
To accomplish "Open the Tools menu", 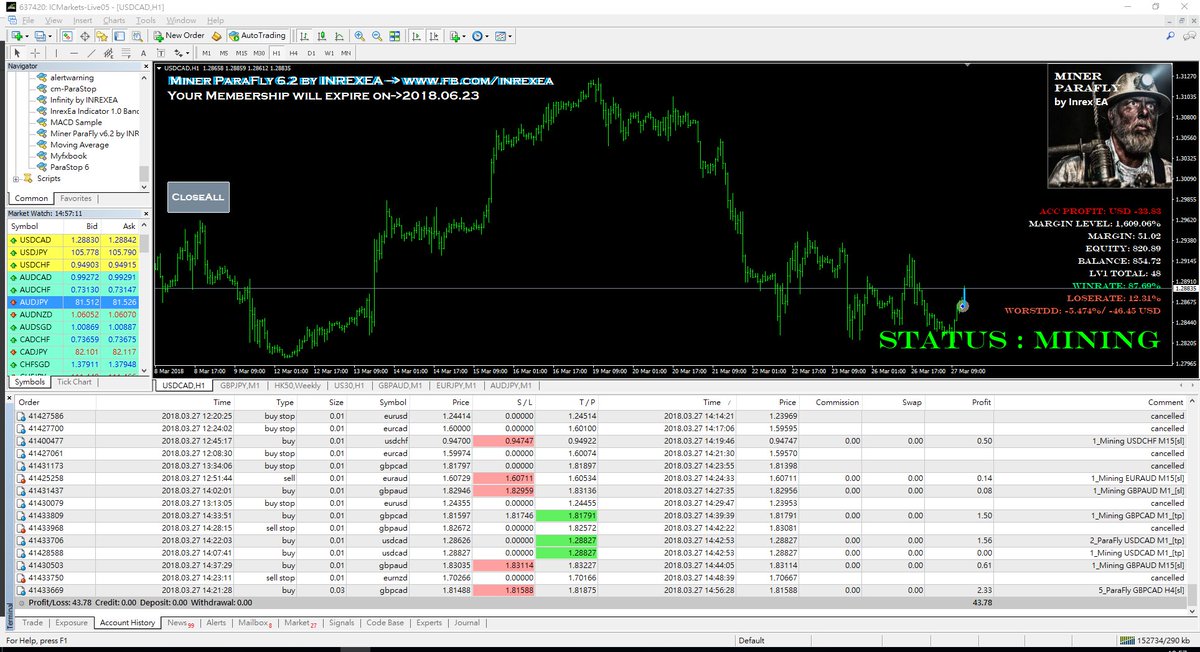I will (146, 20).
